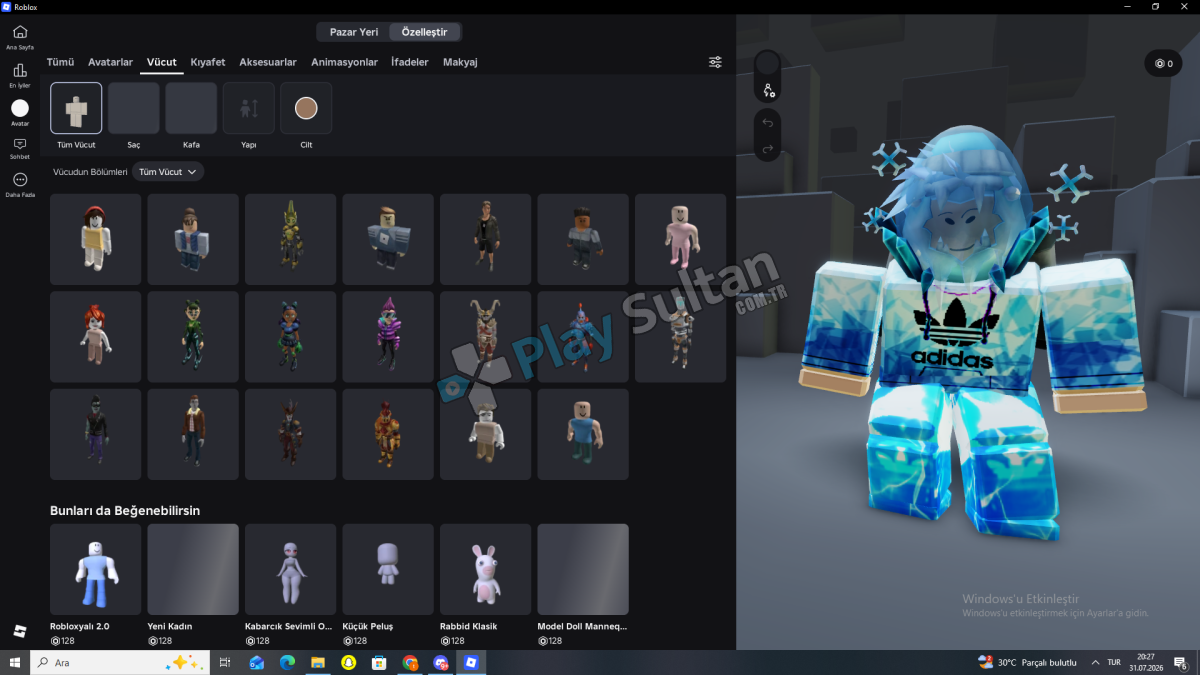Open Daha Fazla menu in sidebar
This screenshot has width=1200, height=675.
point(19,184)
